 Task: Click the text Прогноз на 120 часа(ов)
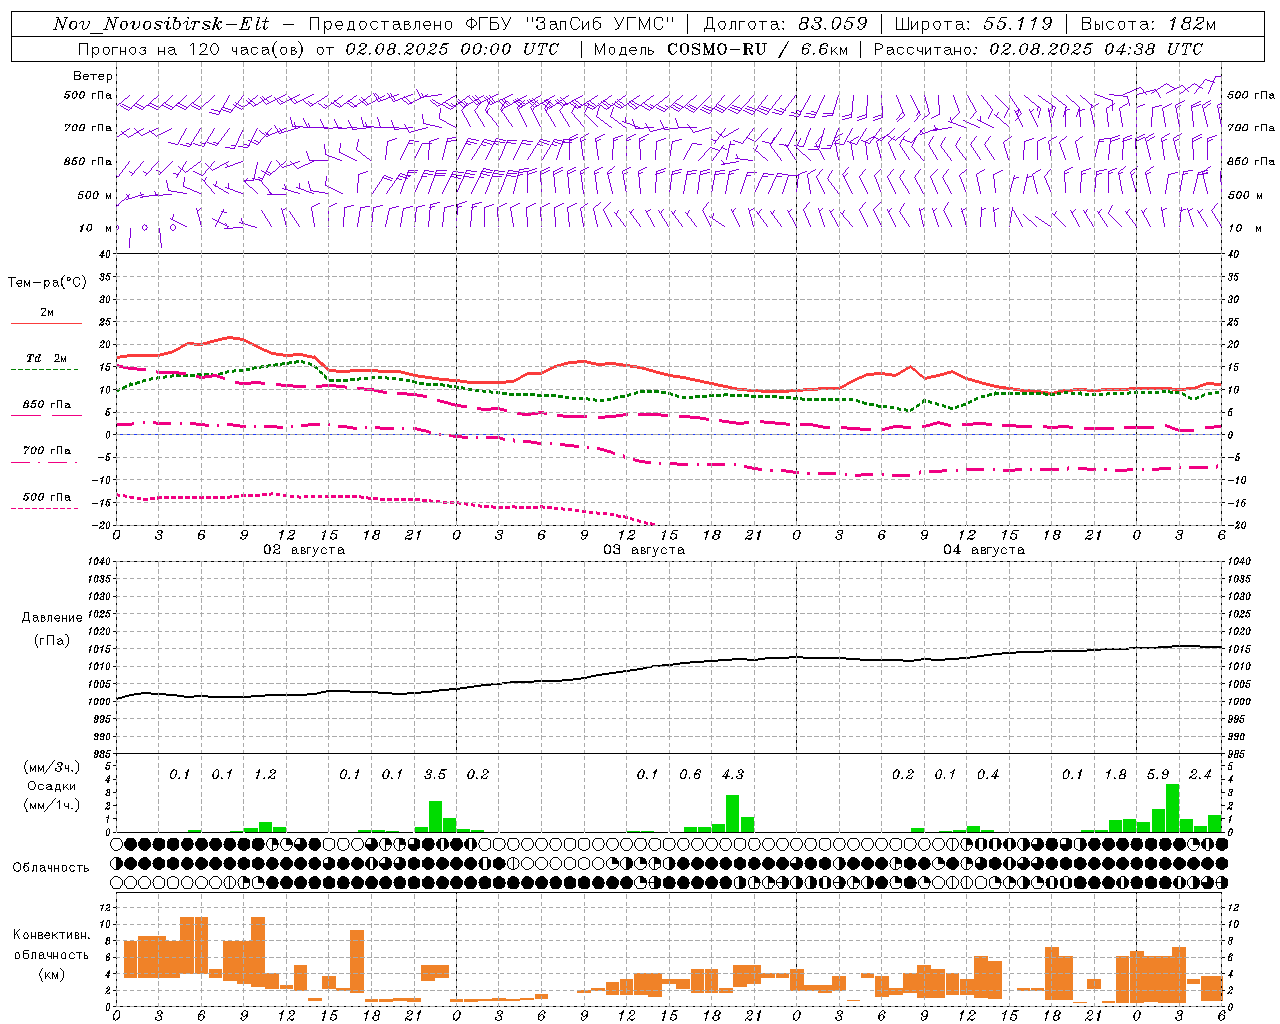[192, 49]
